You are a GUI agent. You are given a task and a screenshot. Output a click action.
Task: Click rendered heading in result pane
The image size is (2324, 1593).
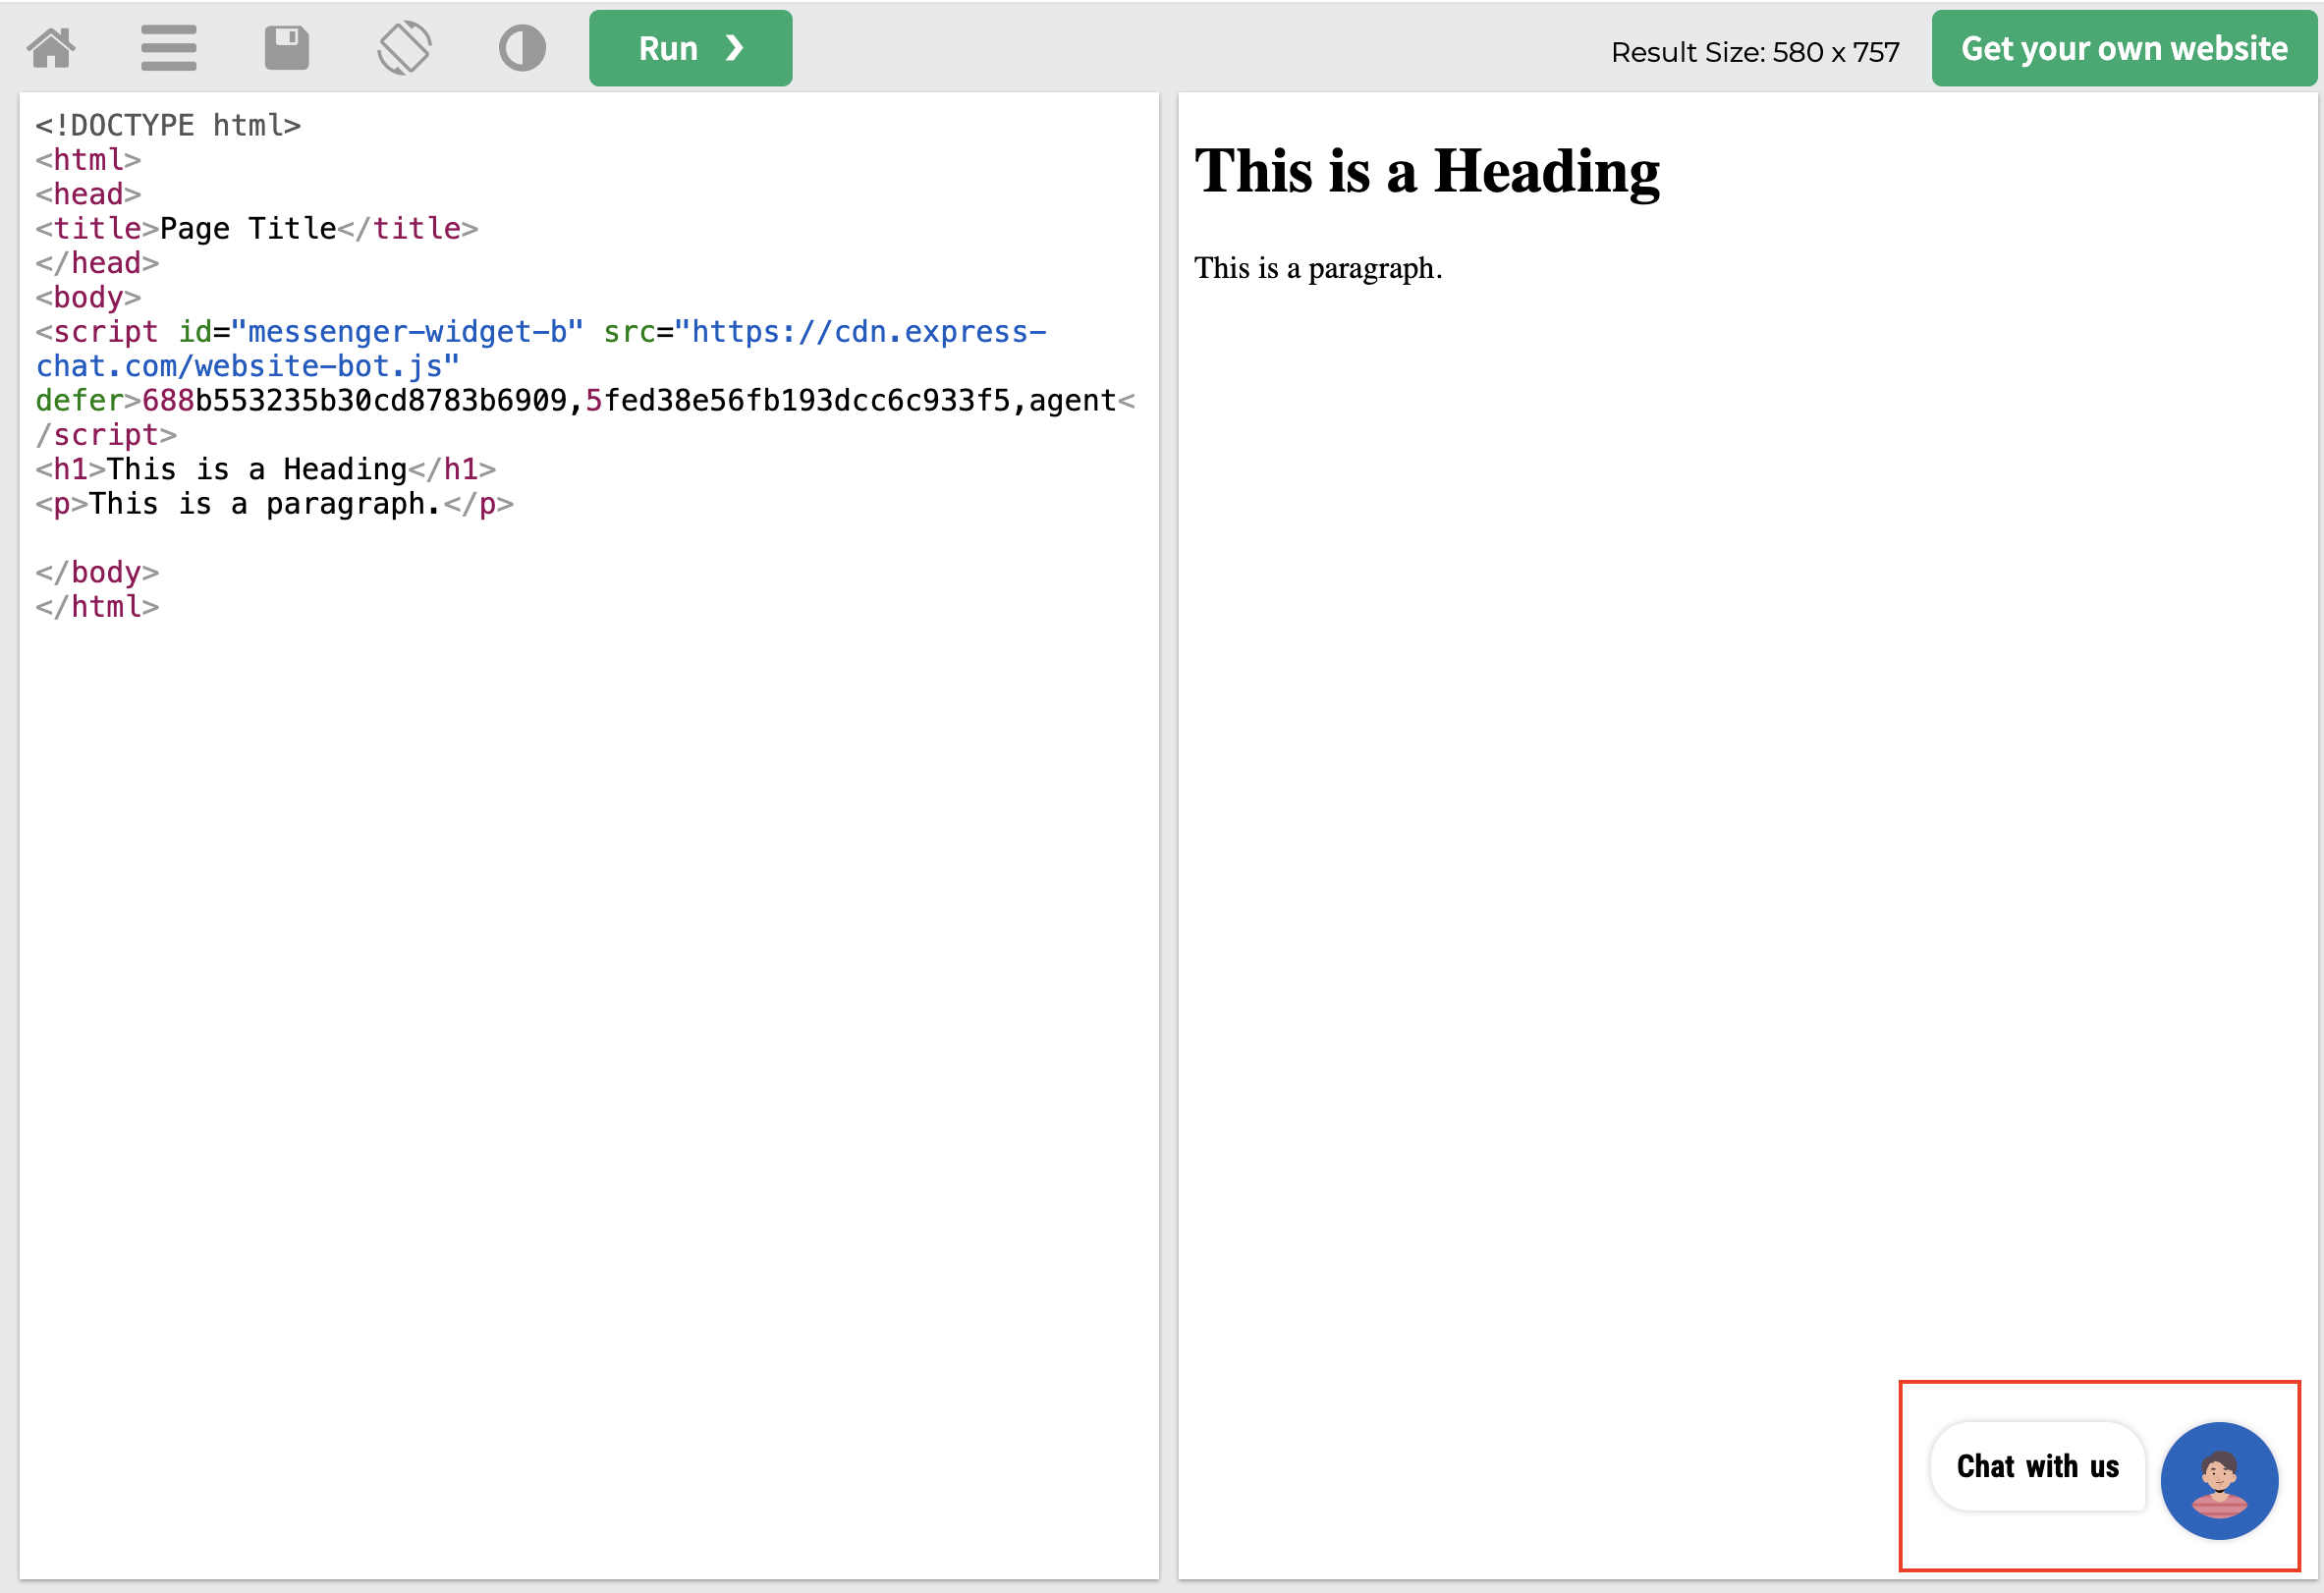tap(1426, 170)
